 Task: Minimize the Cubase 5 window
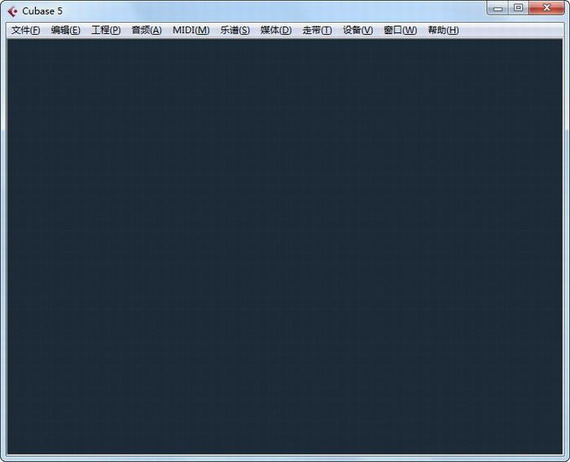coord(498,8)
